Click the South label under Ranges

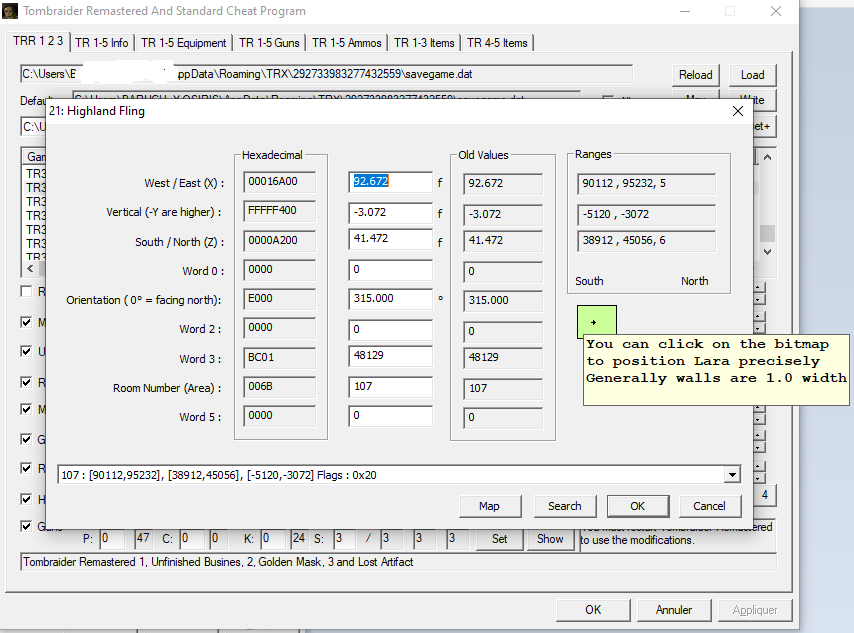[x=589, y=281]
